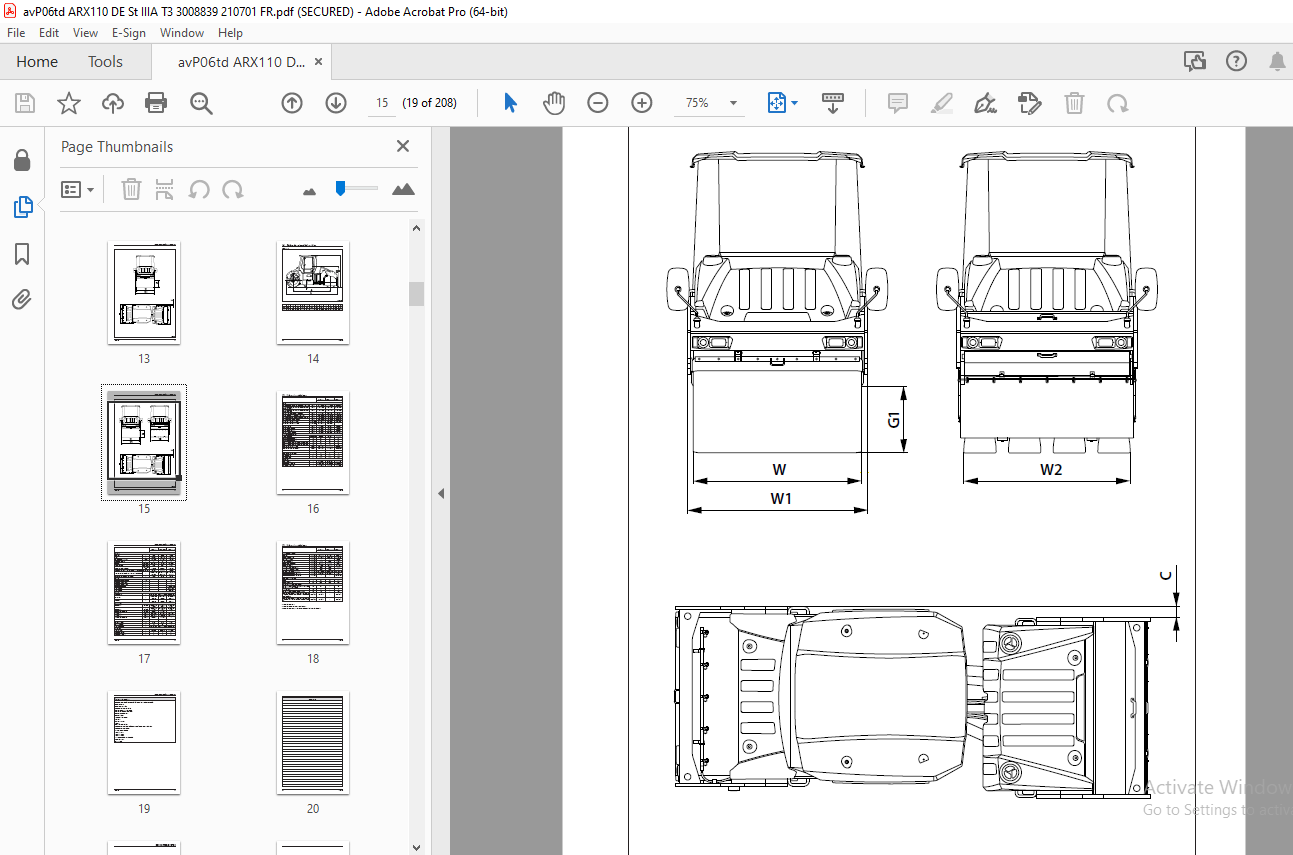Viewport: 1293px width, 855px height.
Task: Rotate pages counterclockwise in thumbnails
Action: 200,189
